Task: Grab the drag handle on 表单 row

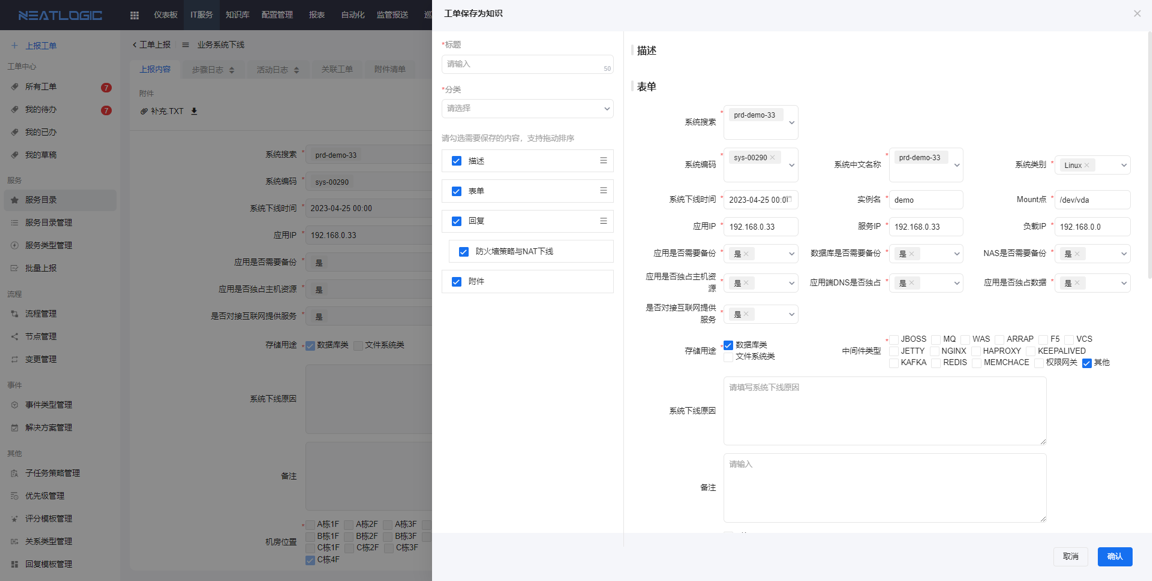Action: tap(603, 190)
